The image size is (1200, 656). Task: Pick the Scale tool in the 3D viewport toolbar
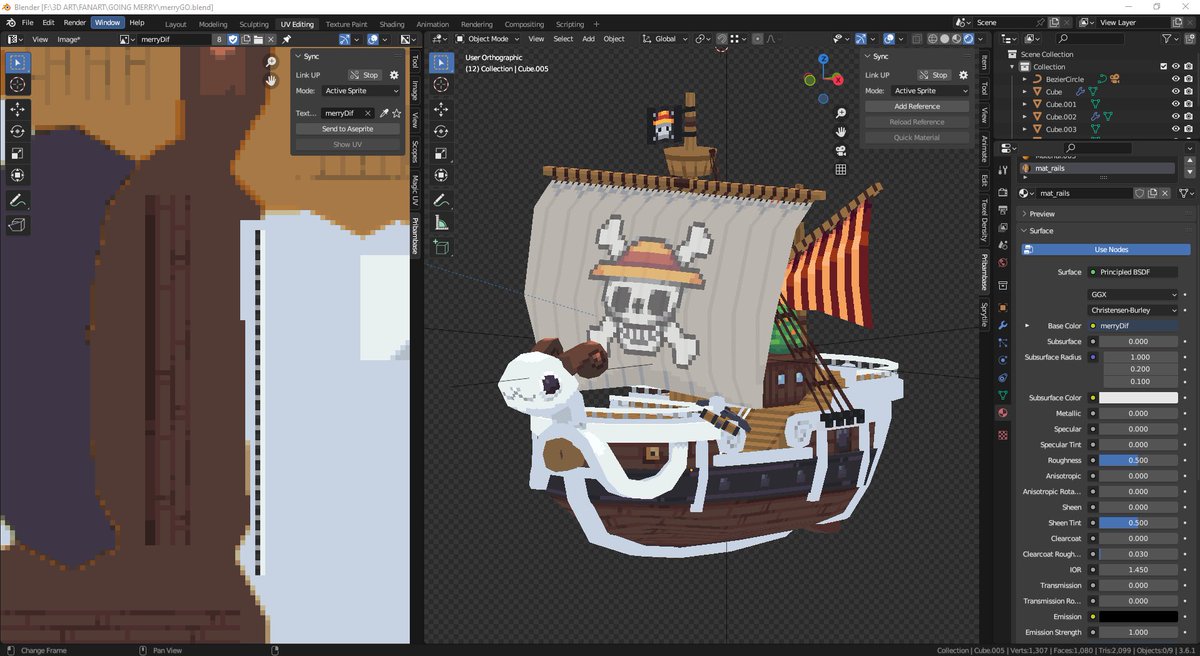(x=441, y=154)
